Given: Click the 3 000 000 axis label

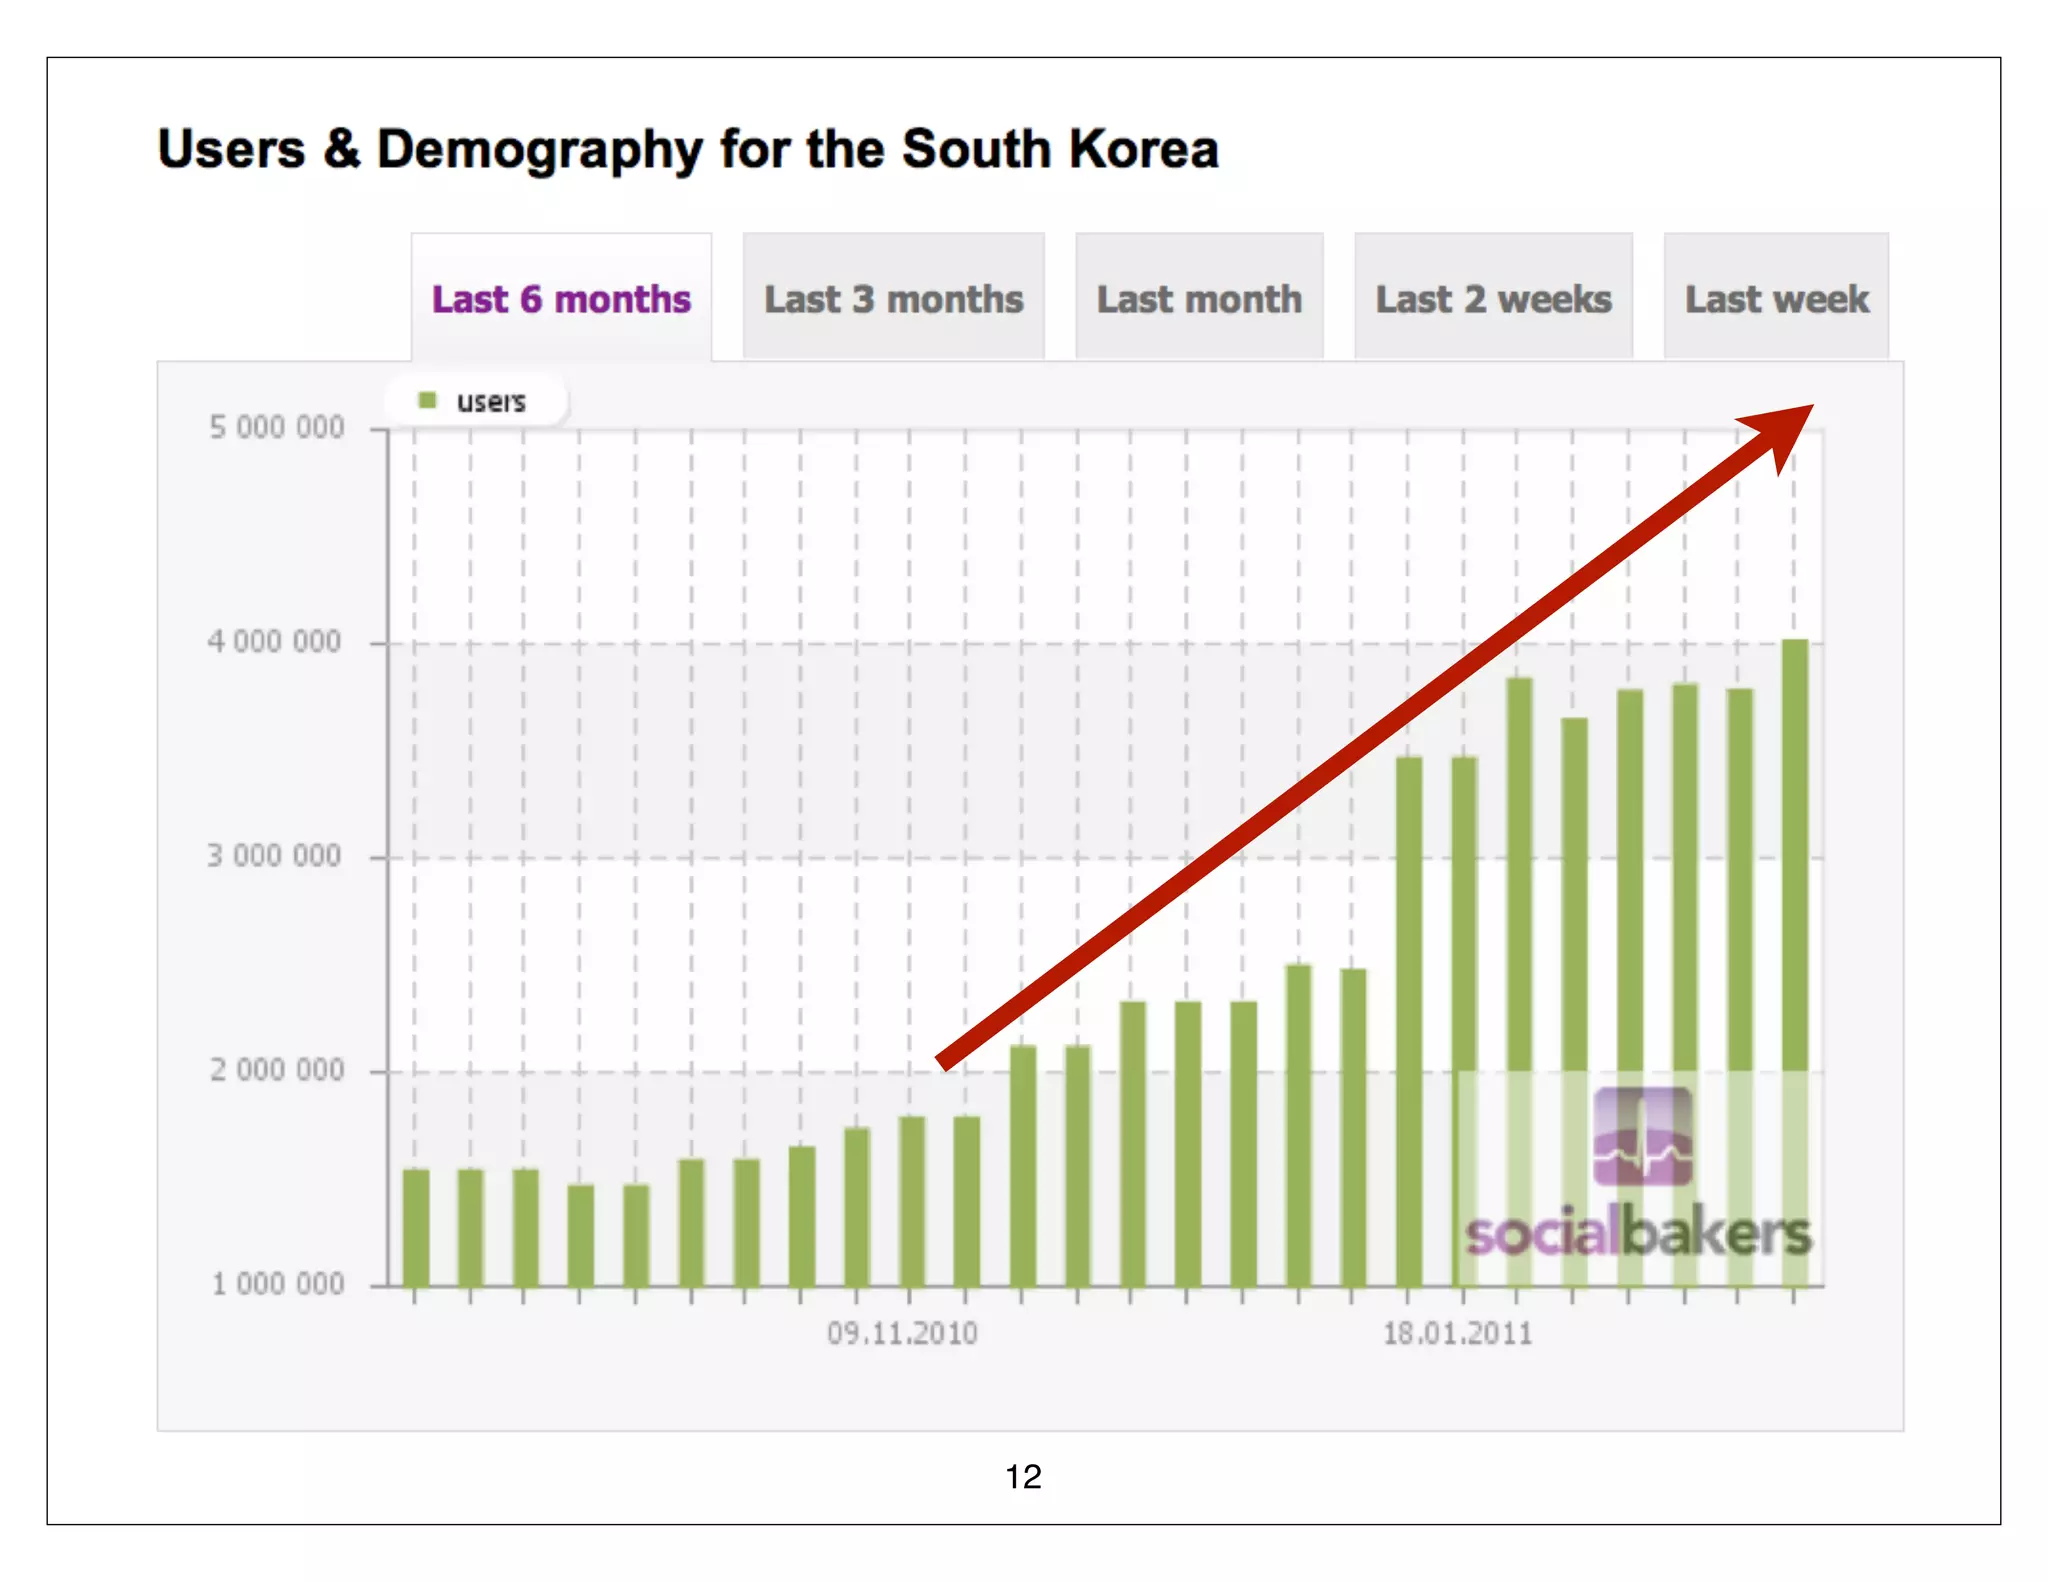Looking at the screenshot, I should click(274, 856).
